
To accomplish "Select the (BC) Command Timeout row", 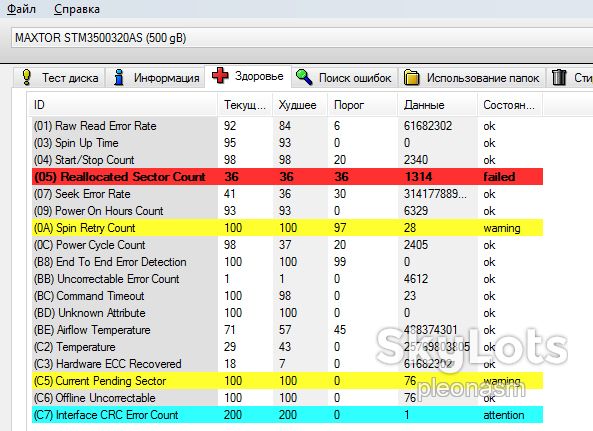I will 287,296.
